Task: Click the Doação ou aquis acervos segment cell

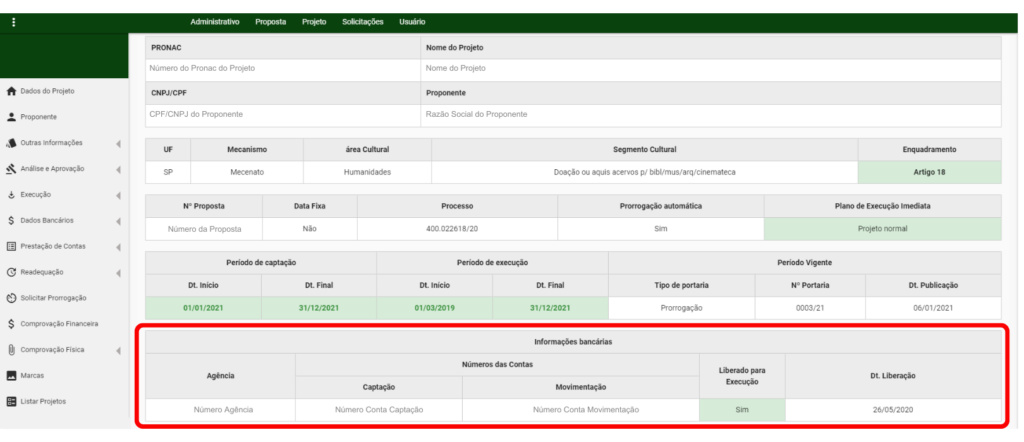Action: [x=645, y=172]
